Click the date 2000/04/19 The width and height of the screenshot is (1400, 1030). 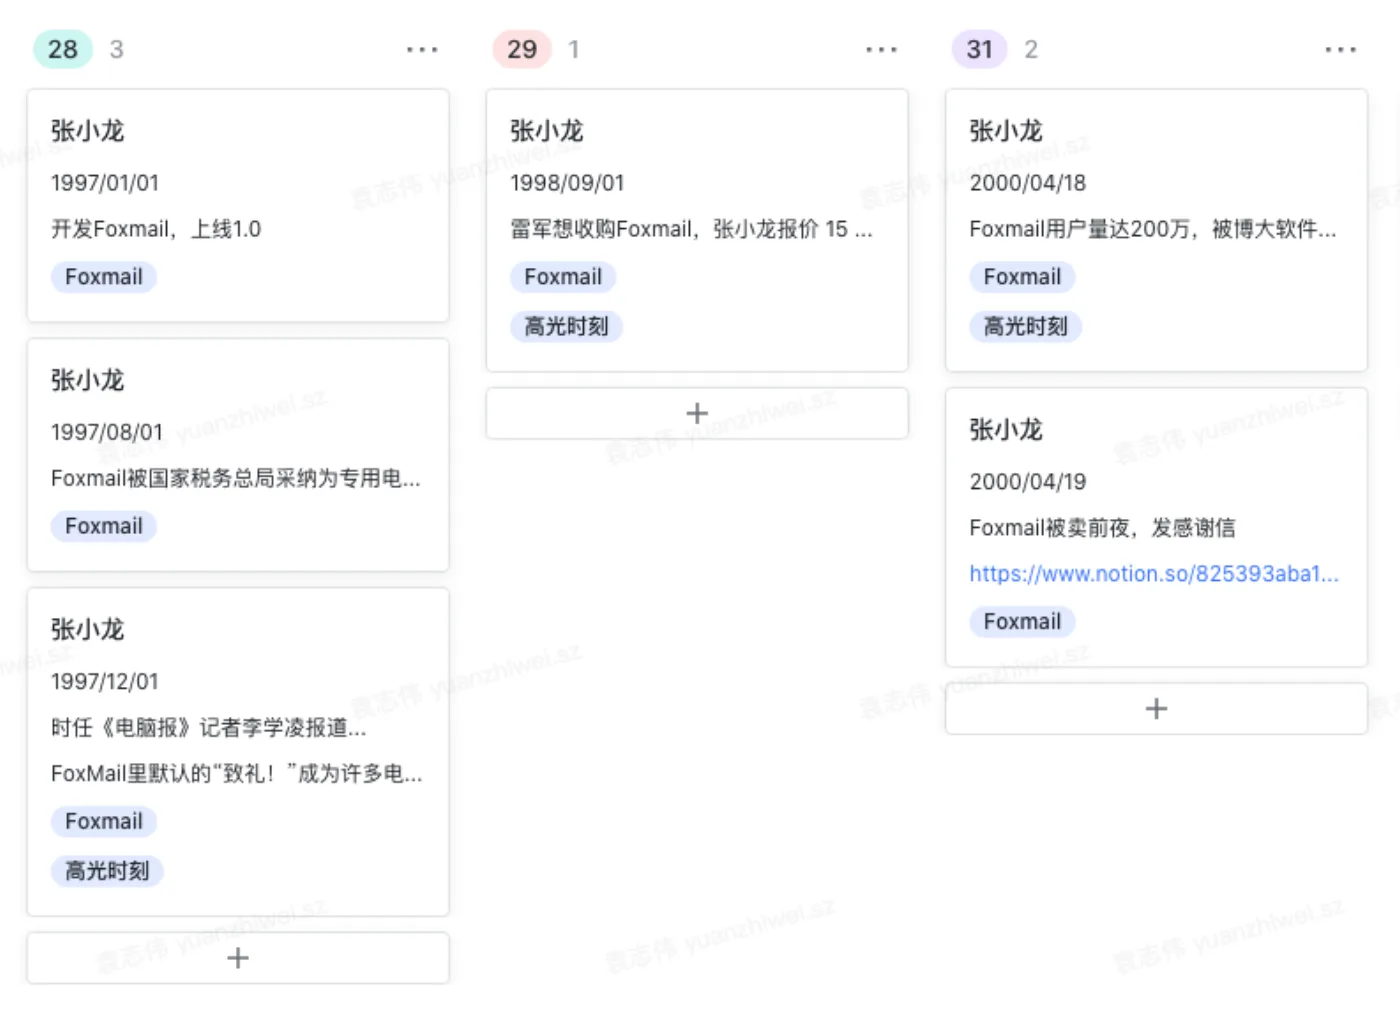coord(1028,482)
